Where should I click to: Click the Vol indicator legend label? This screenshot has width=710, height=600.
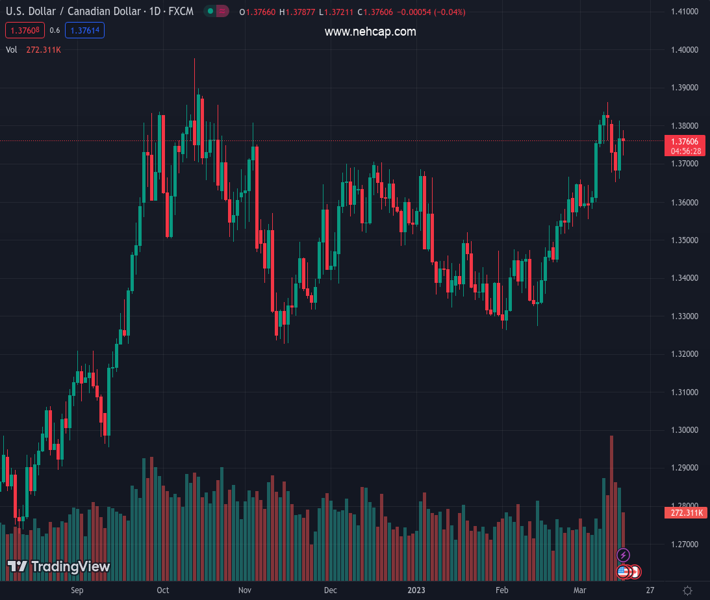pos(12,49)
